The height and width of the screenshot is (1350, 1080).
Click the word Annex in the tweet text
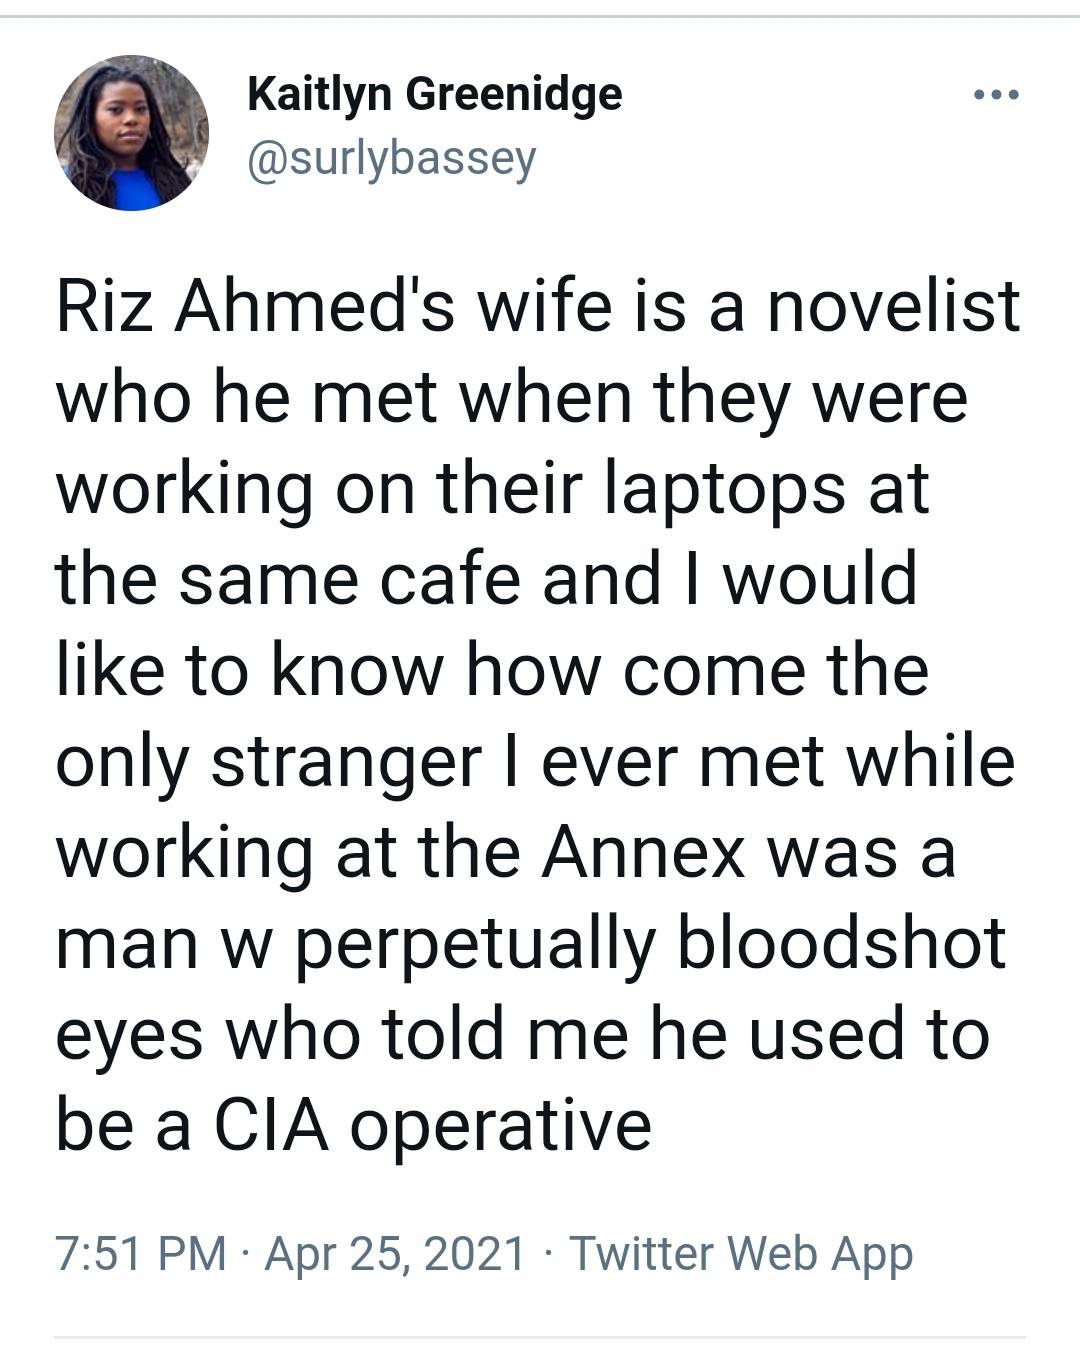[640, 855]
